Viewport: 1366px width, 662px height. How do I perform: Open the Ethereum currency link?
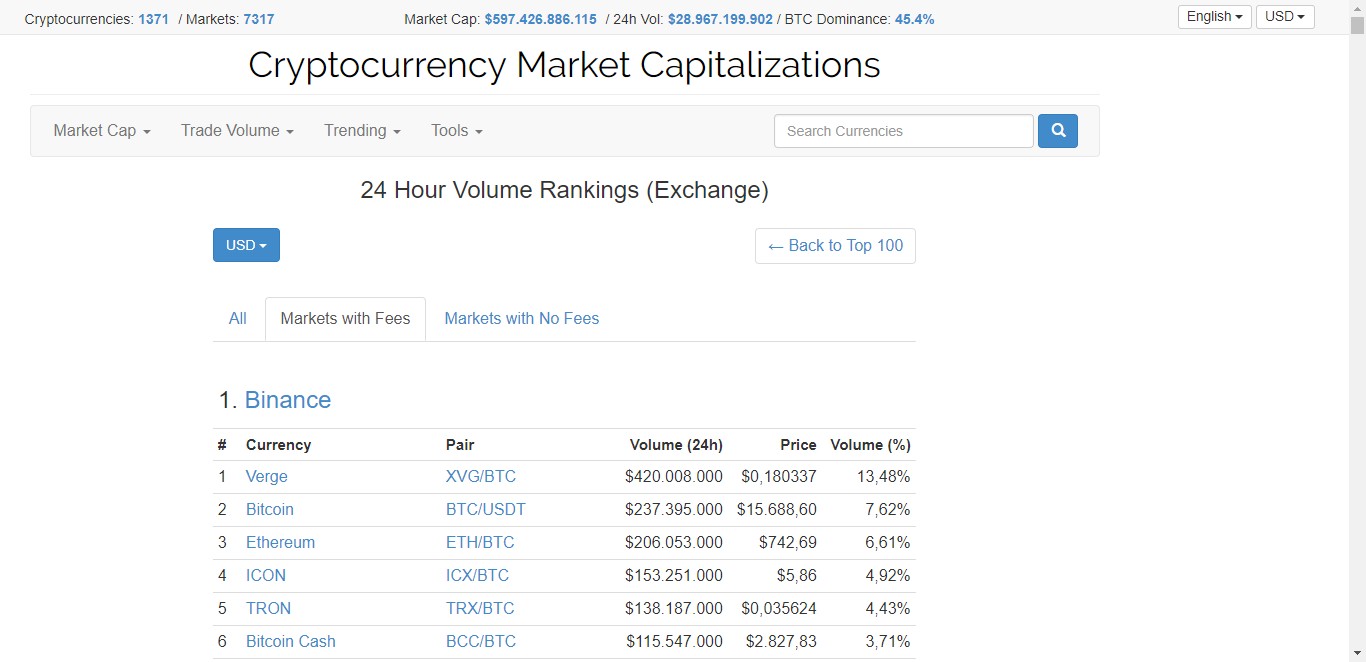(x=280, y=543)
